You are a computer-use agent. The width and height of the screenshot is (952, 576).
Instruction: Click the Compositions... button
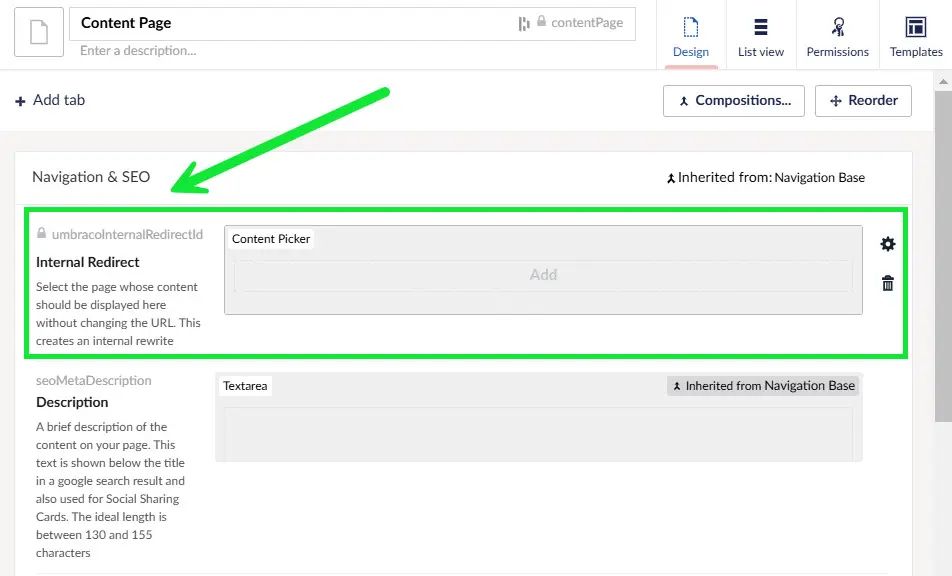733,100
